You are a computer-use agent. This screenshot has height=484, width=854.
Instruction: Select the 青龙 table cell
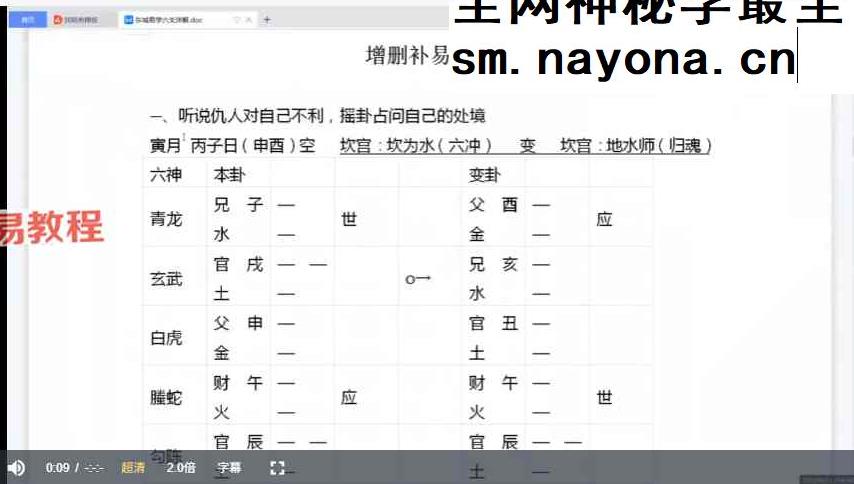coord(175,219)
